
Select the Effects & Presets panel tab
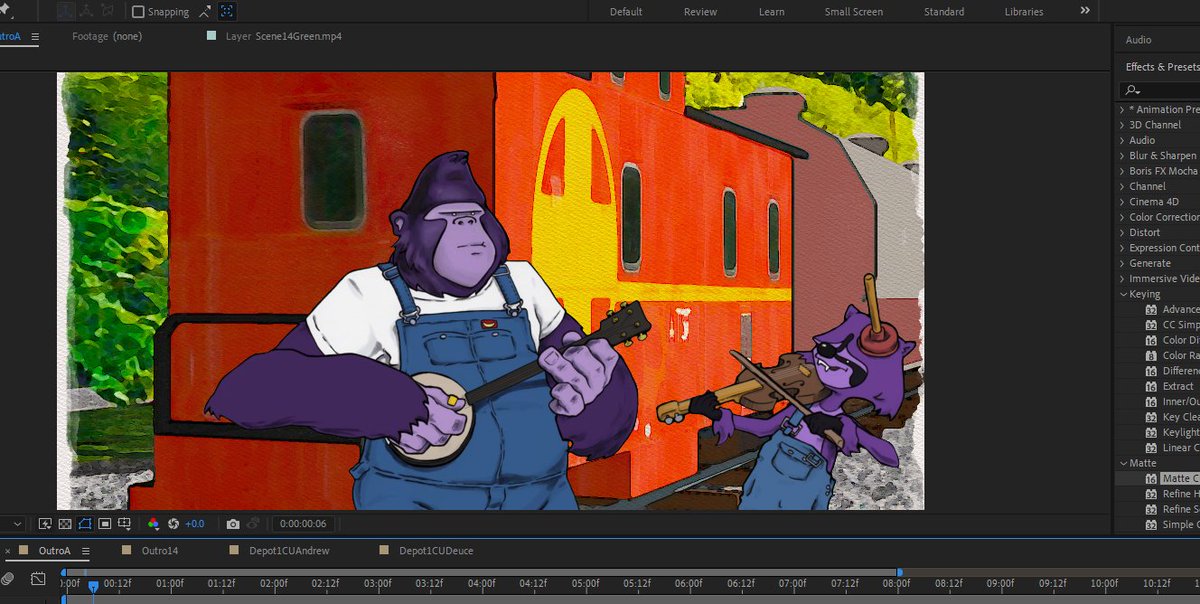[x=1162, y=67]
